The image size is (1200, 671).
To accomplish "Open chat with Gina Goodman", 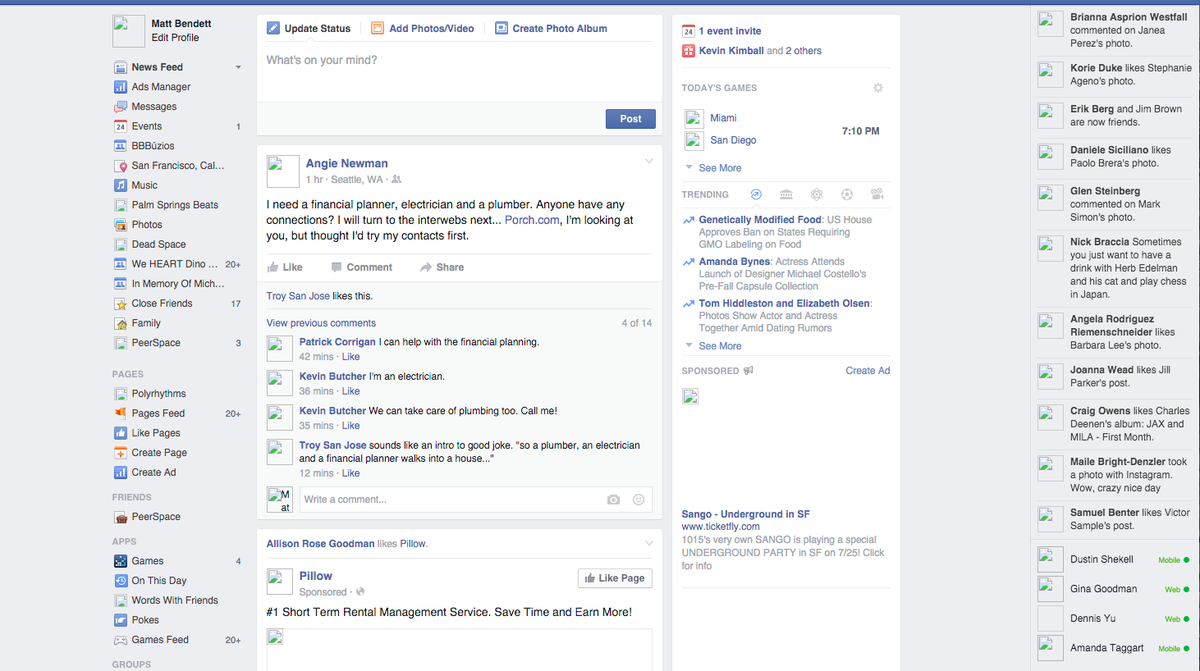I will pyautogui.click(x=1115, y=589).
